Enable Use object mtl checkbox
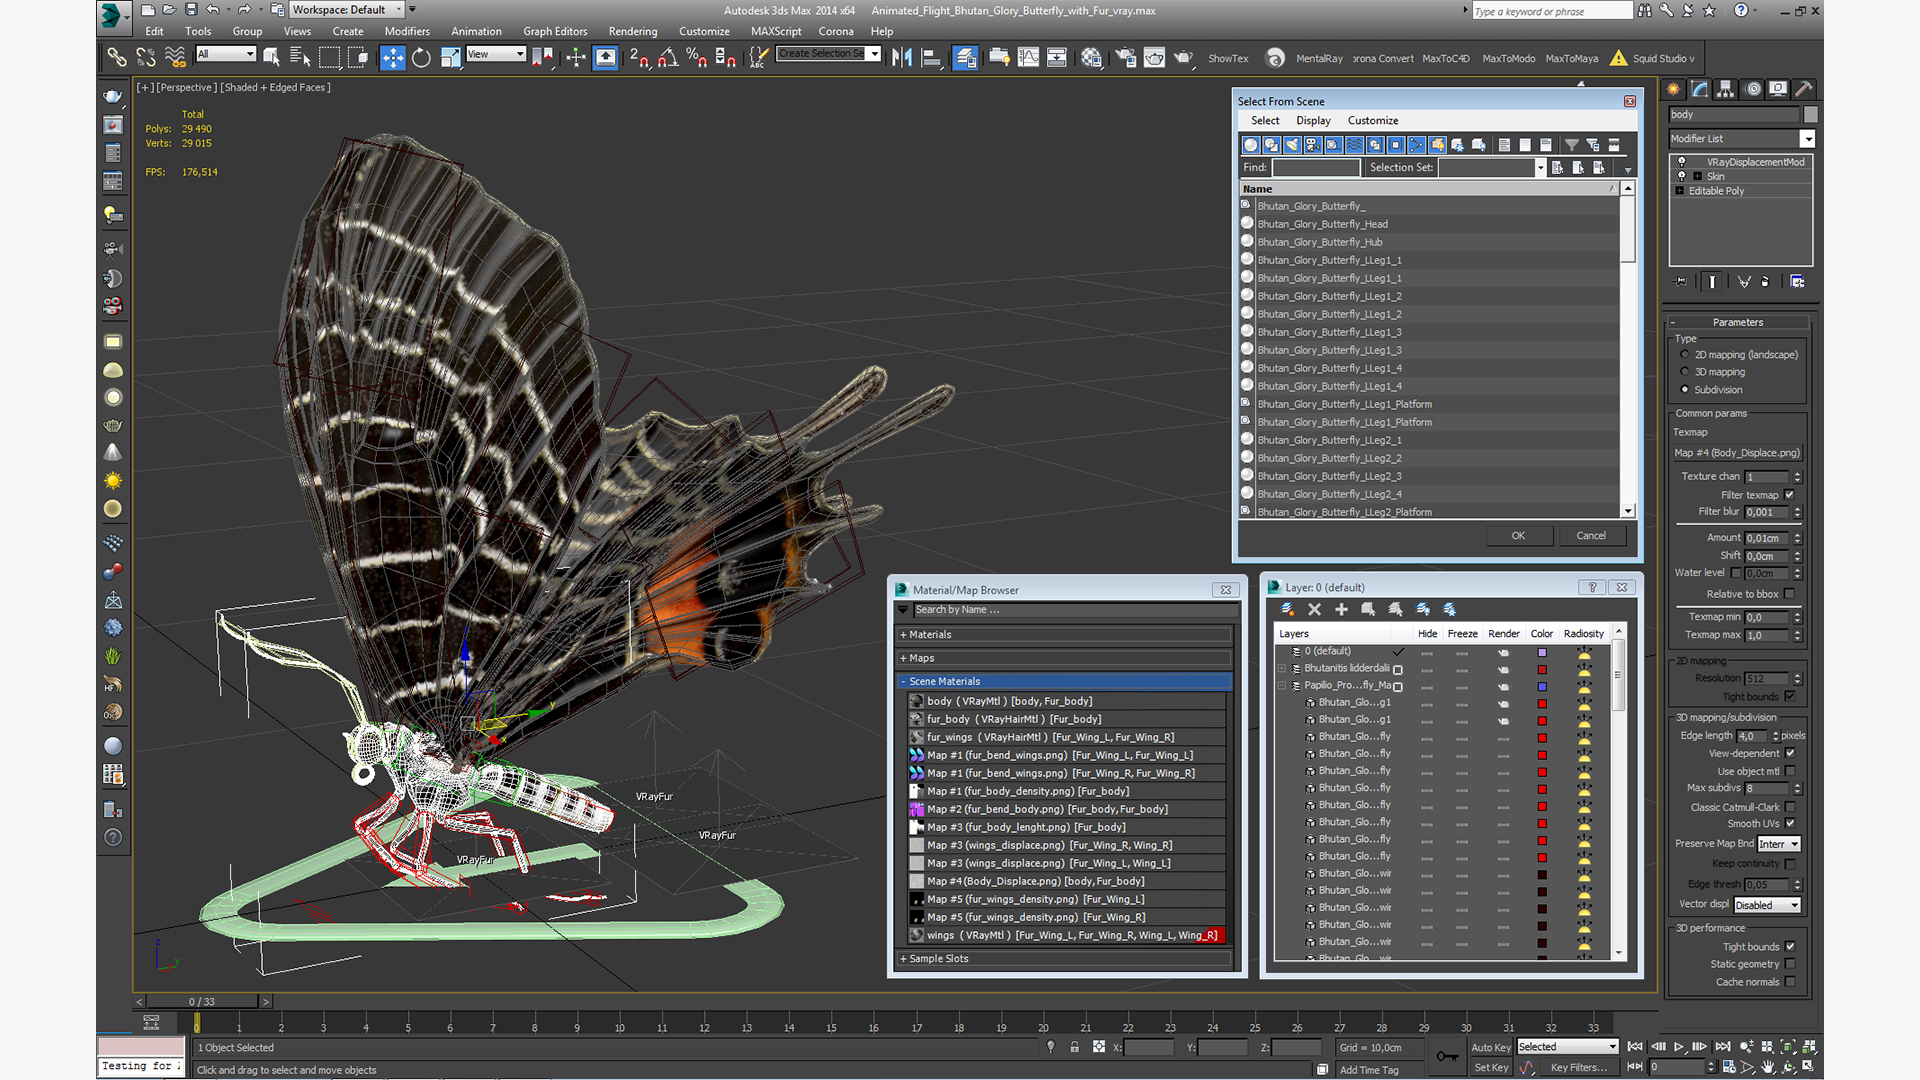Image resolution: width=1920 pixels, height=1080 pixels. pyautogui.click(x=1790, y=771)
